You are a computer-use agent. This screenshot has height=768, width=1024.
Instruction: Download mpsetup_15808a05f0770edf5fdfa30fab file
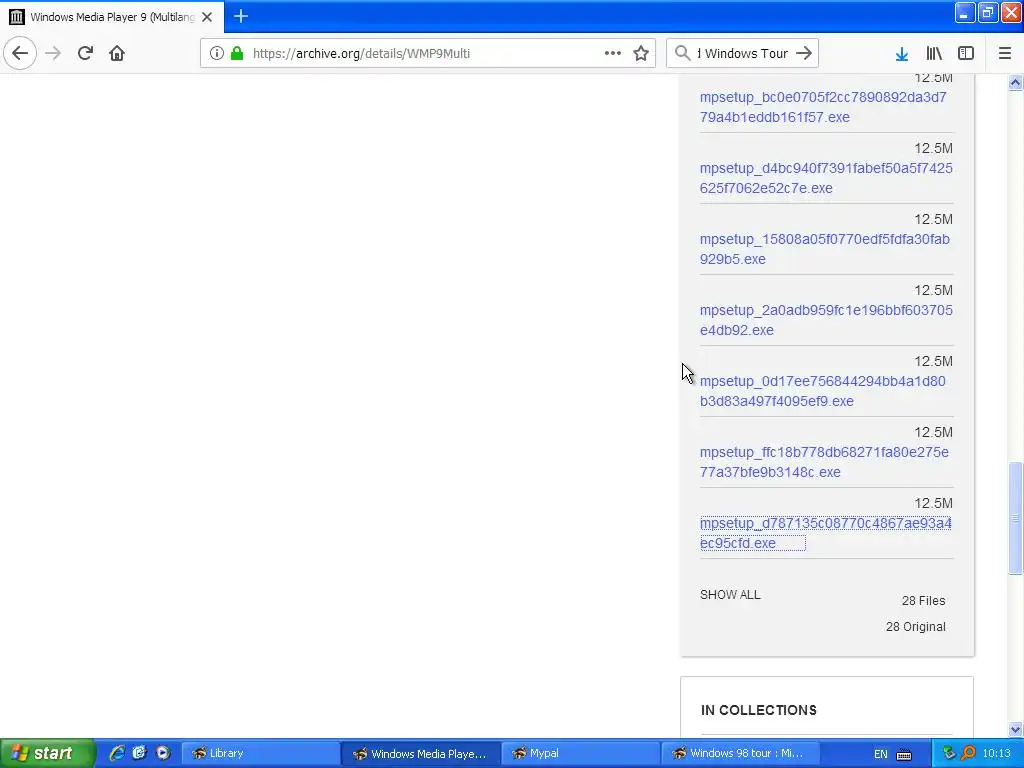coord(825,249)
